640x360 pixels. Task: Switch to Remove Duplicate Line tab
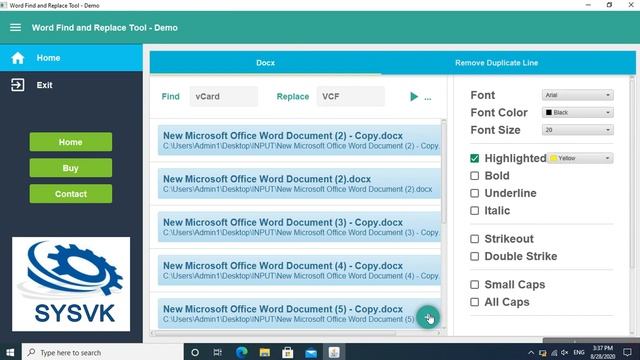(x=496, y=63)
